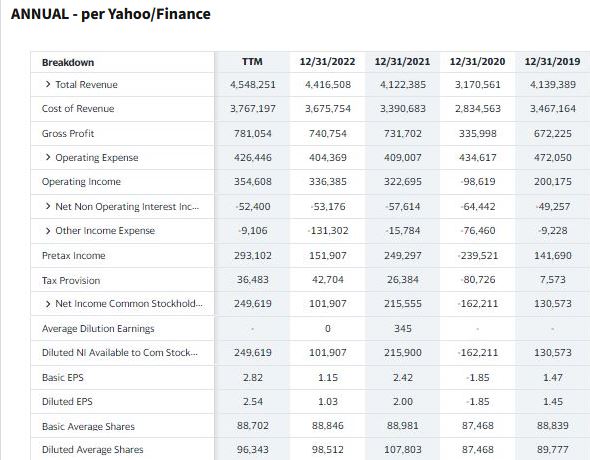This screenshot has height=460, width=590.
Task: Select the 12/31/2022 column header
Action: tap(327, 62)
